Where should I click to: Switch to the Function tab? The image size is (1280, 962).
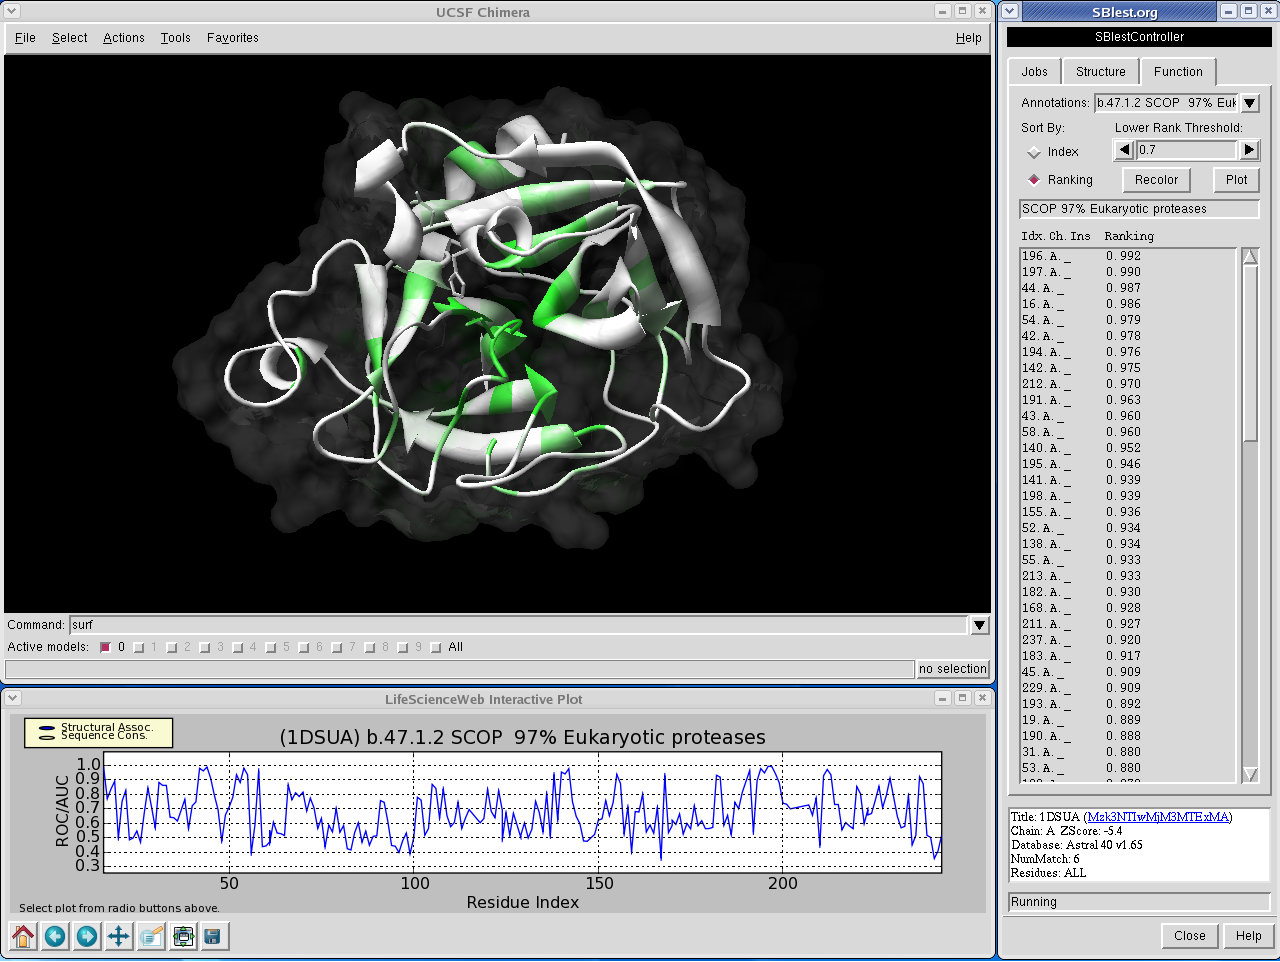coord(1178,71)
